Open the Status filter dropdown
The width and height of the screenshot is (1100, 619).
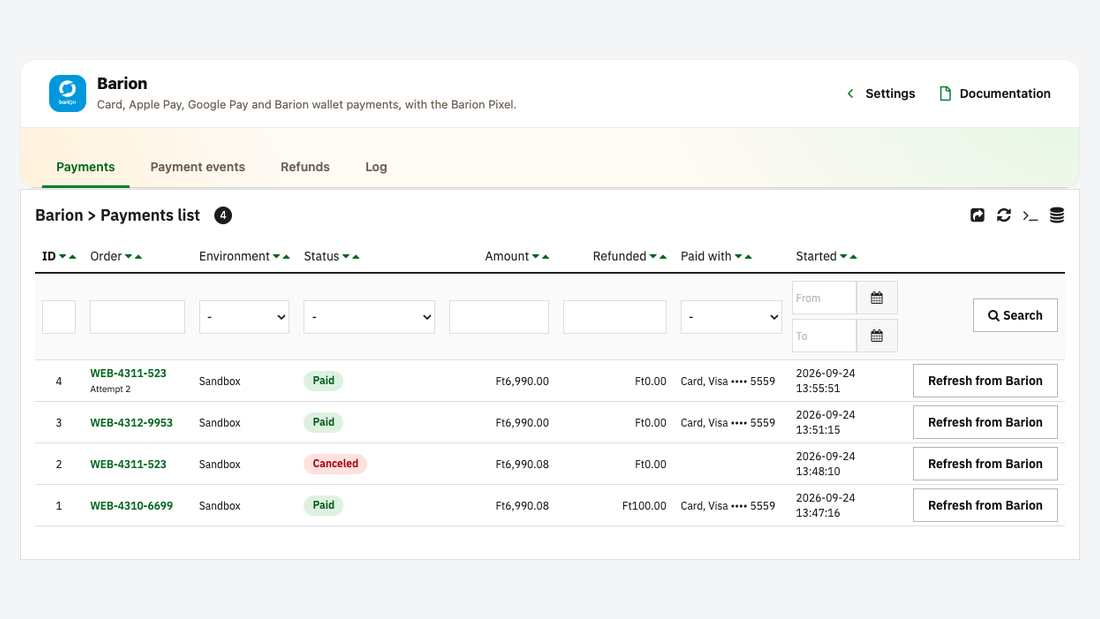tap(369, 317)
